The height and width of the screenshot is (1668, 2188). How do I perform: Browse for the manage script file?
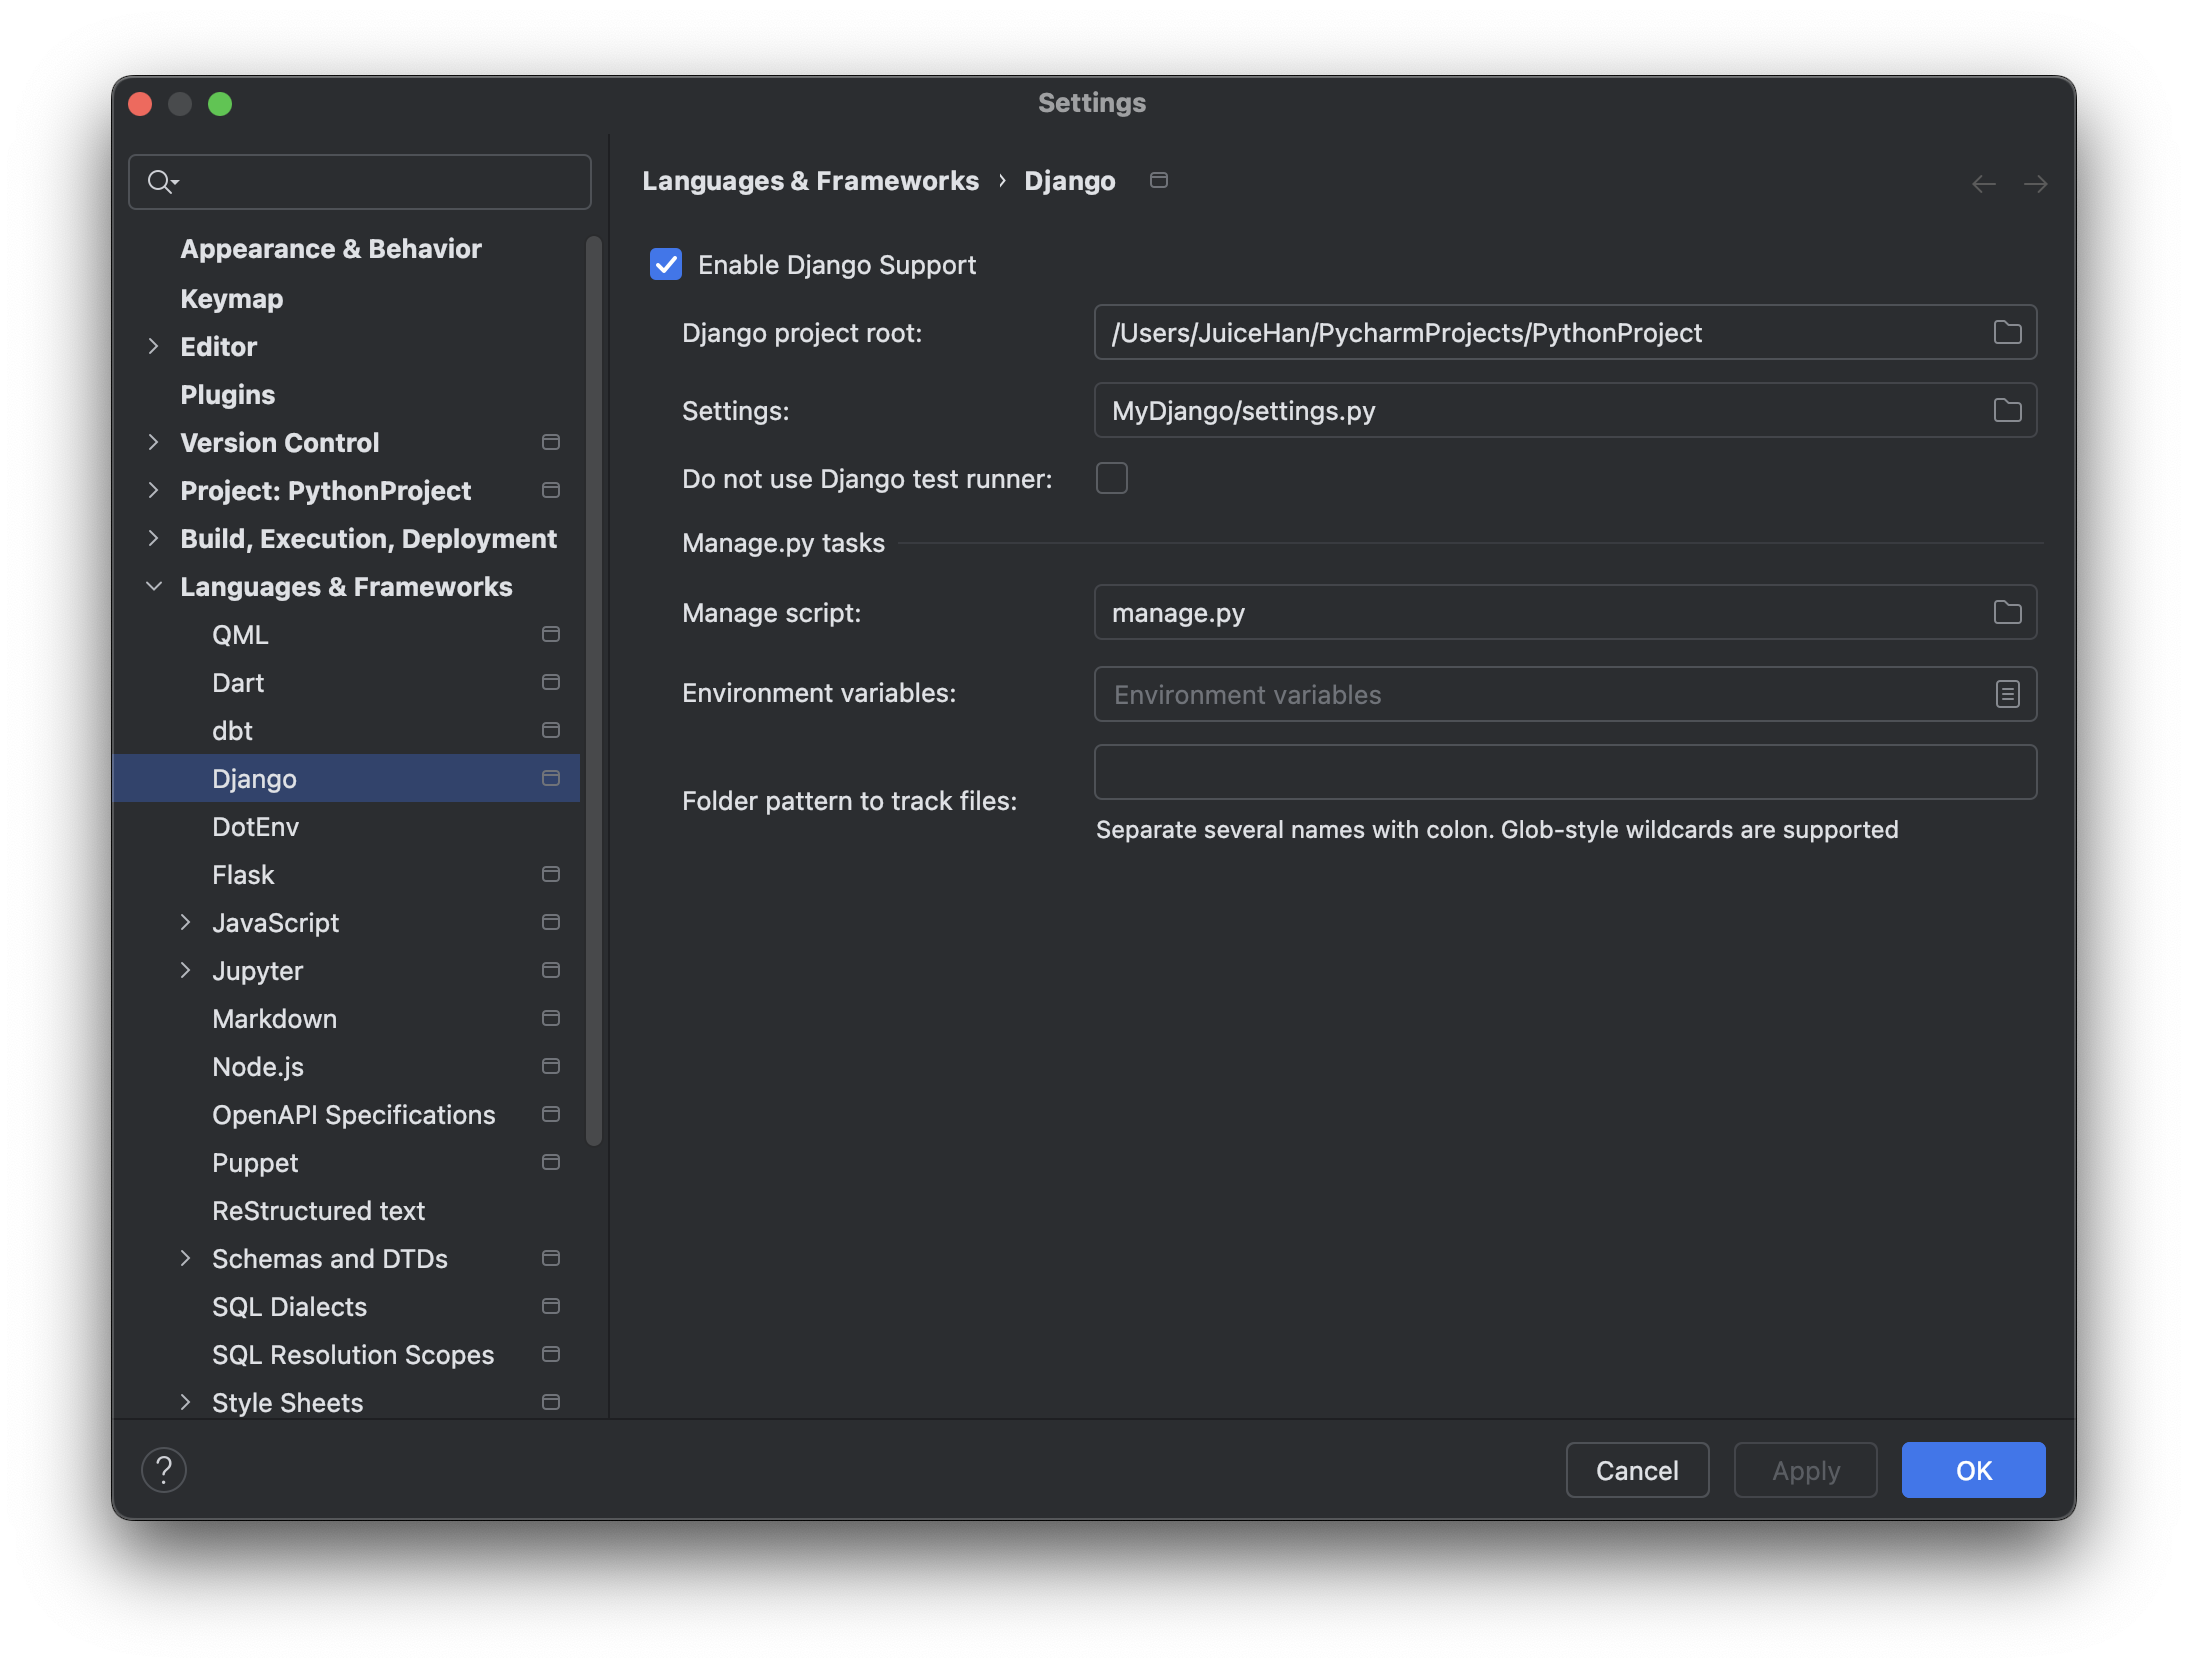pyautogui.click(x=2007, y=612)
